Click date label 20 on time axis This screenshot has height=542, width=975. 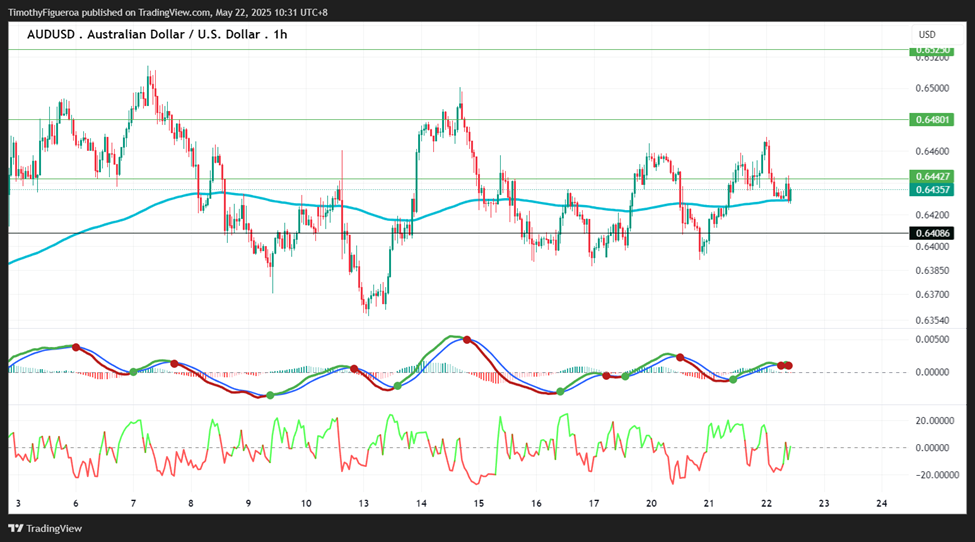[x=652, y=503]
